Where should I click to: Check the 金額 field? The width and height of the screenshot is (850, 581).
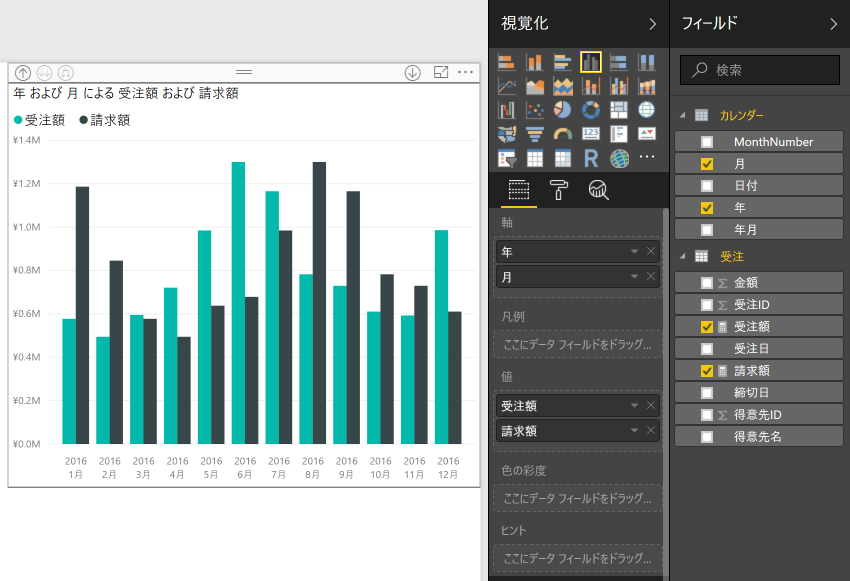click(707, 282)
